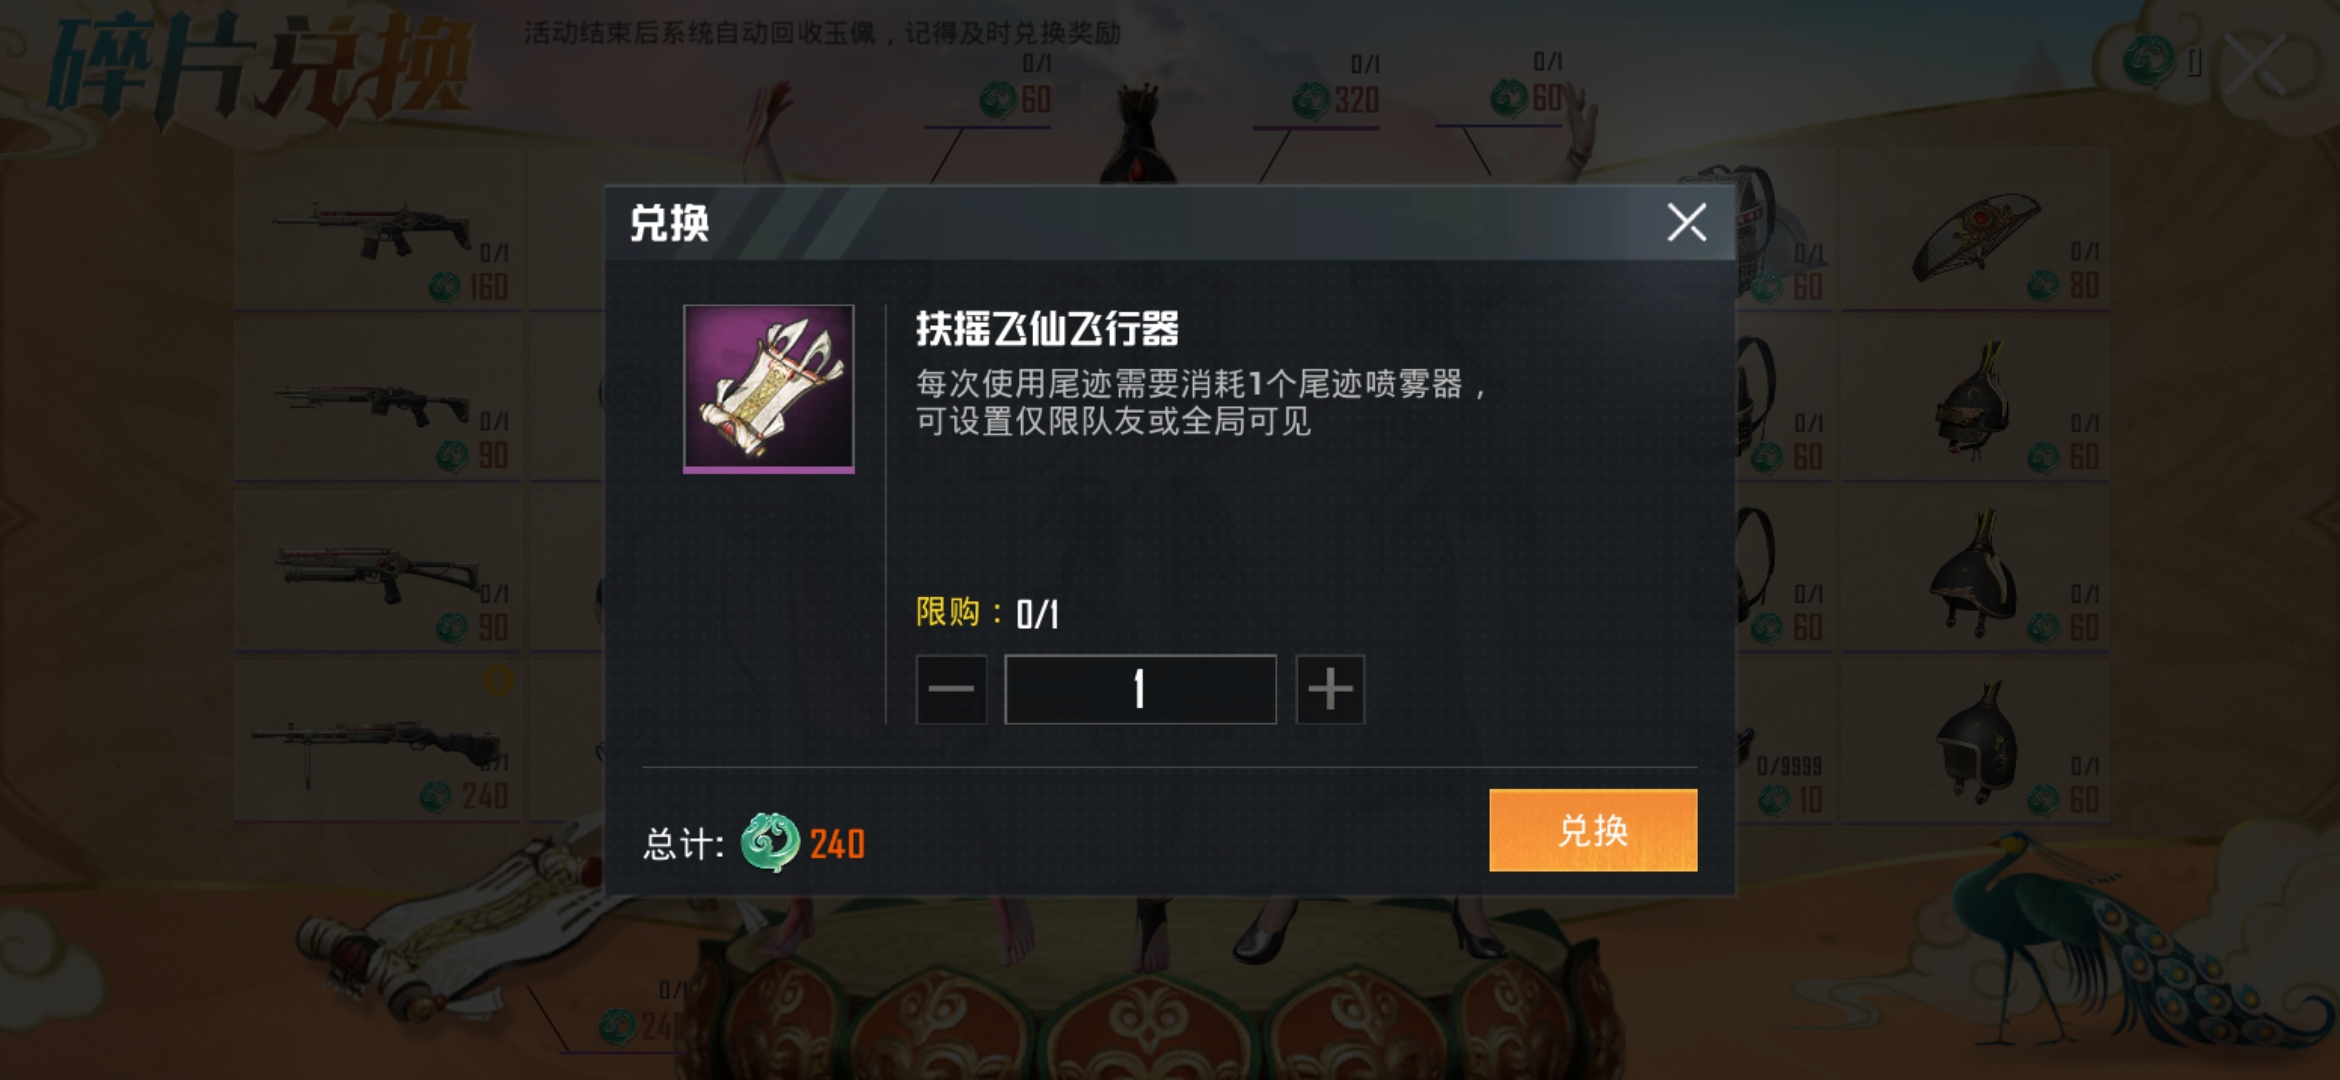Select the flat hat item costing 80

[1976, 238]
